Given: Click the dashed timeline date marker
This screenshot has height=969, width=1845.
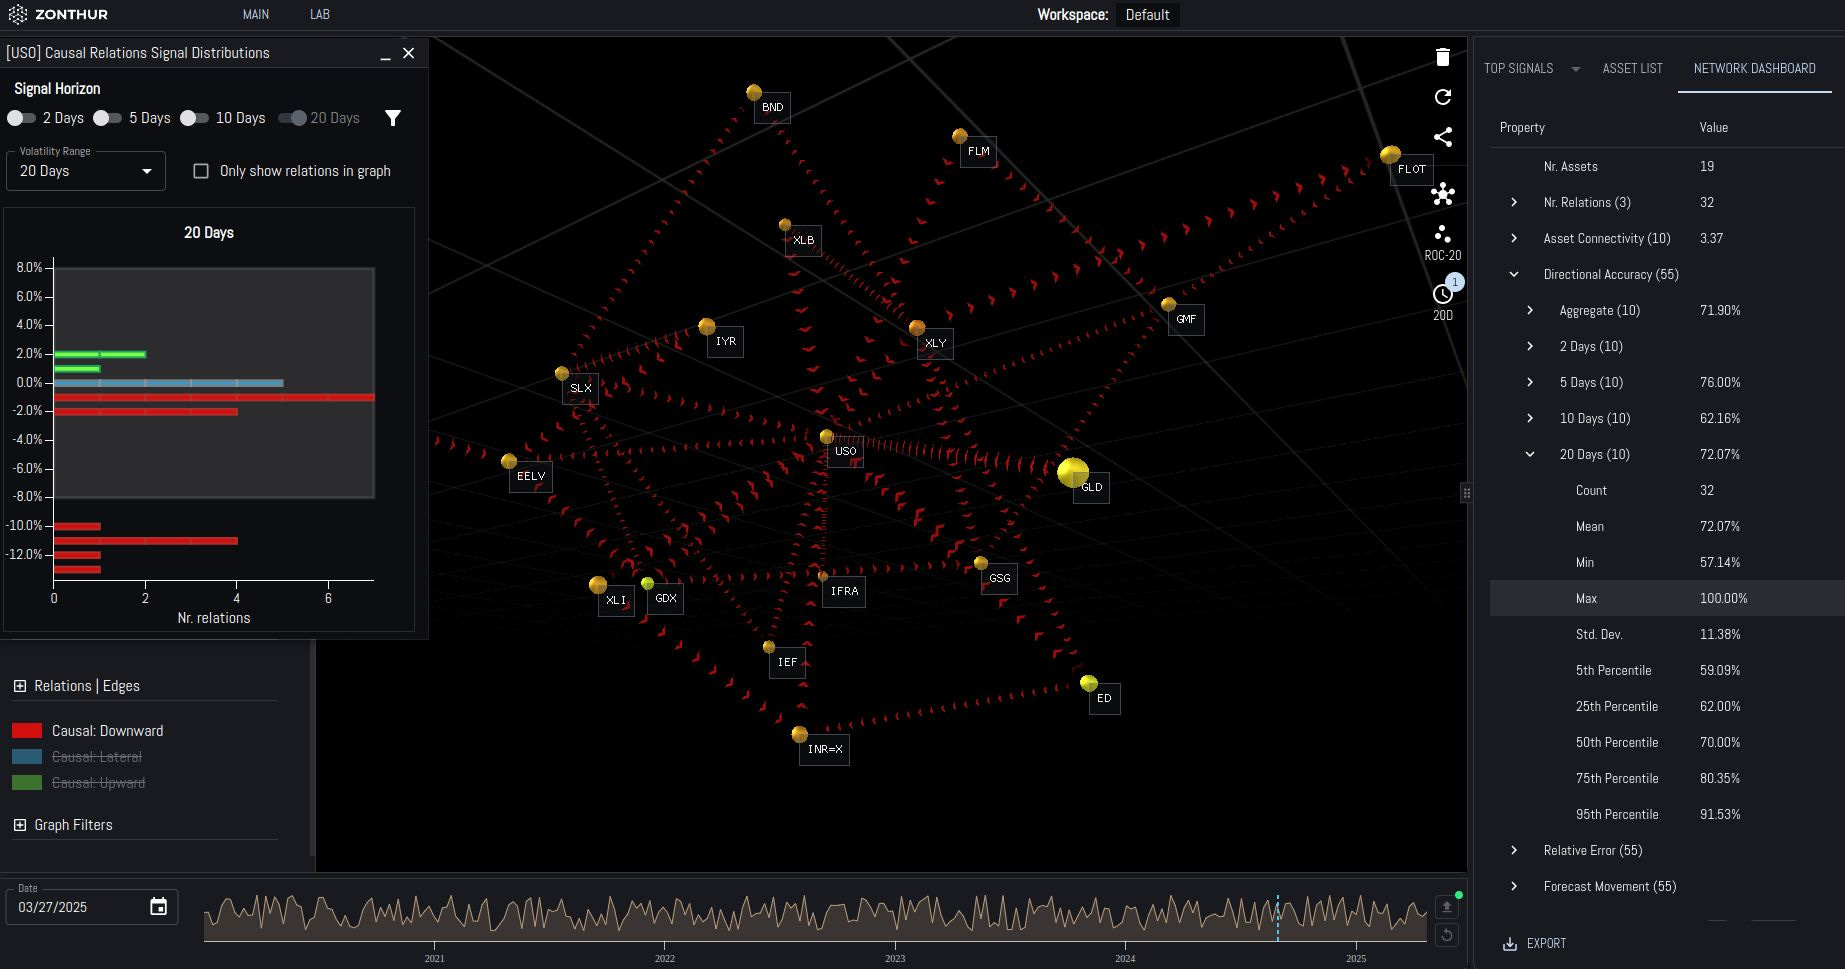Looking at the screenshot, I should point(1277,917).
